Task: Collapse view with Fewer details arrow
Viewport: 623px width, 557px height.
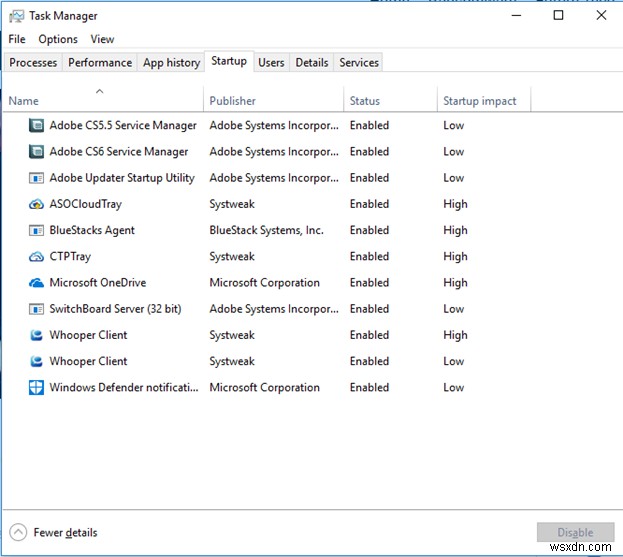Action: [x=18, y=532]
